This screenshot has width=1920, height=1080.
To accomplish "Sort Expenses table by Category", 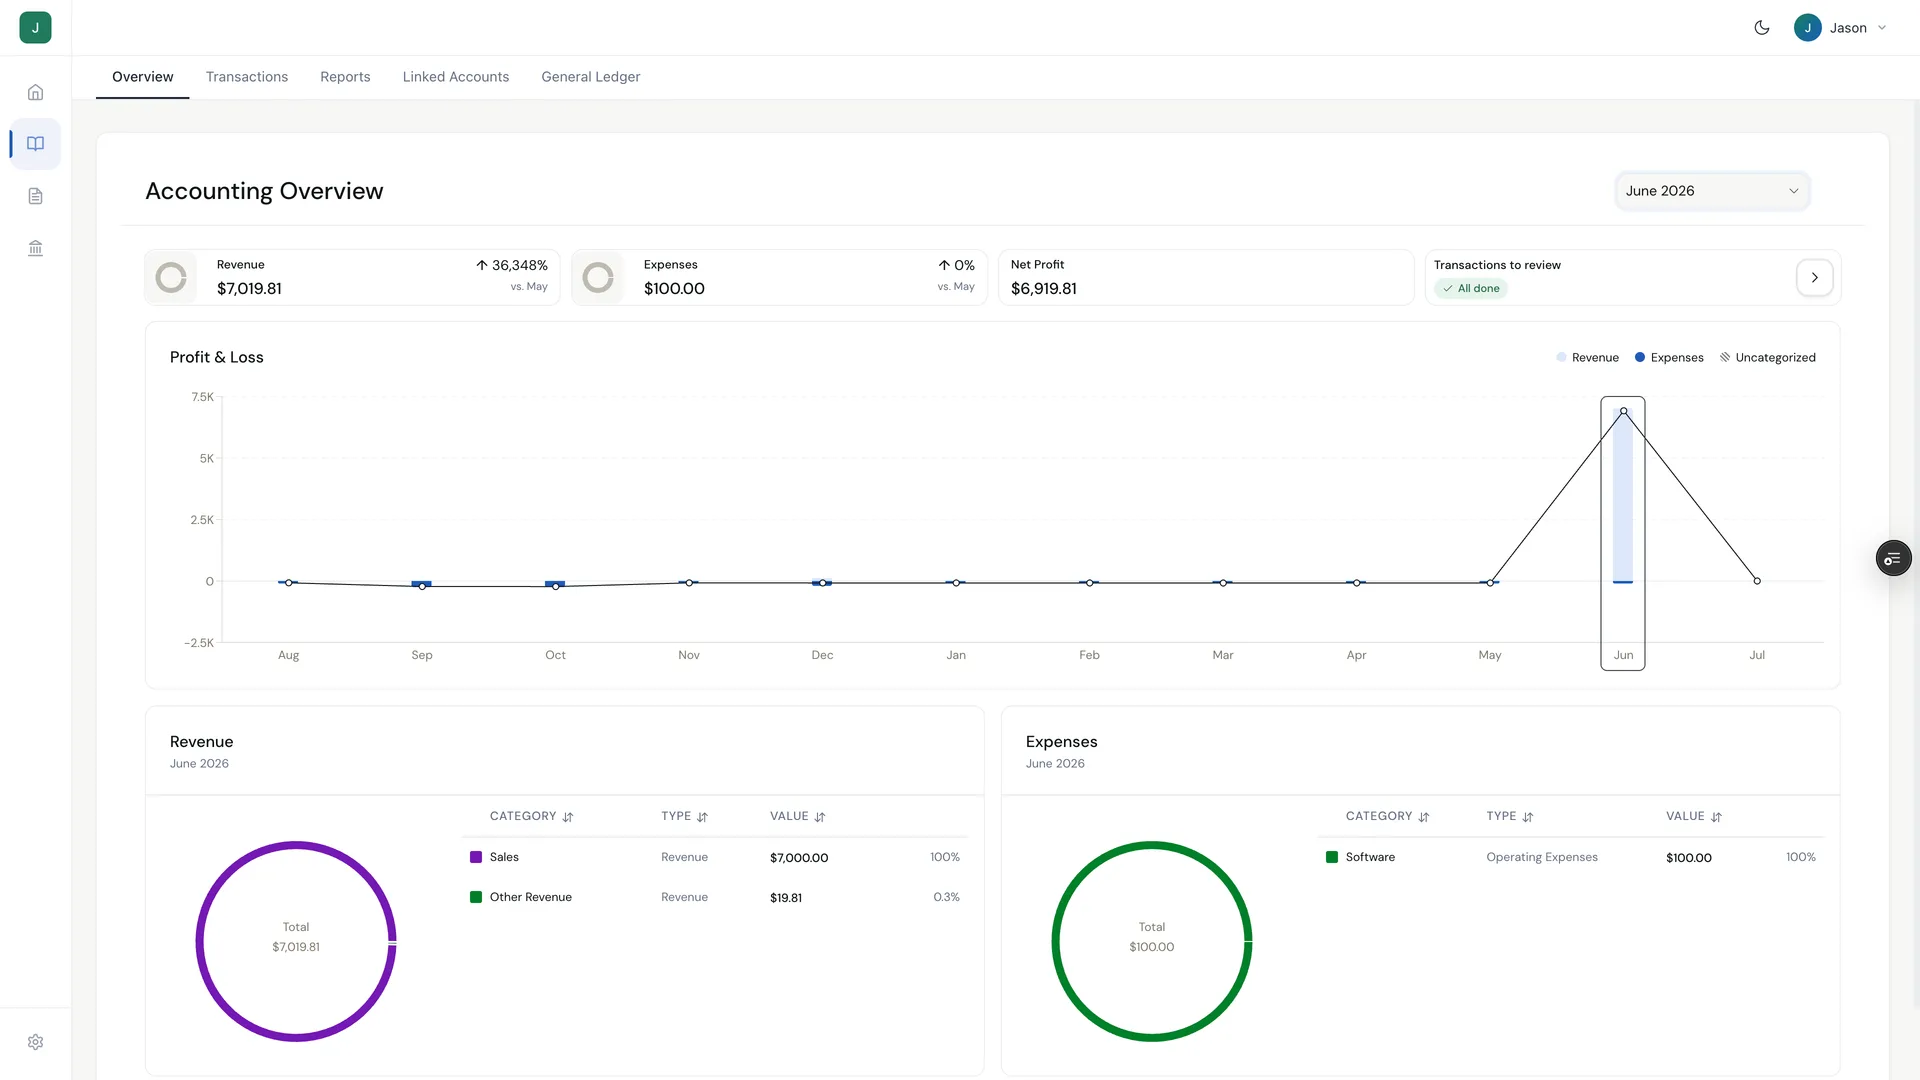I will (x=1387, y=817).
